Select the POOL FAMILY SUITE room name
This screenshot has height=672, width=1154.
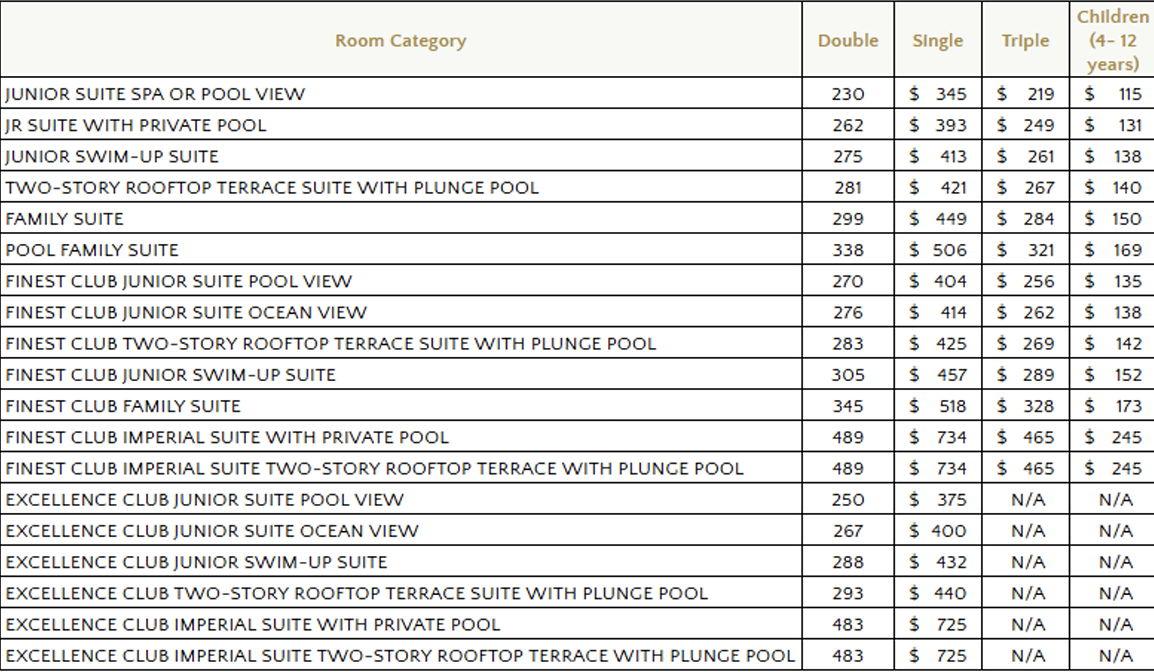point(91,250)
